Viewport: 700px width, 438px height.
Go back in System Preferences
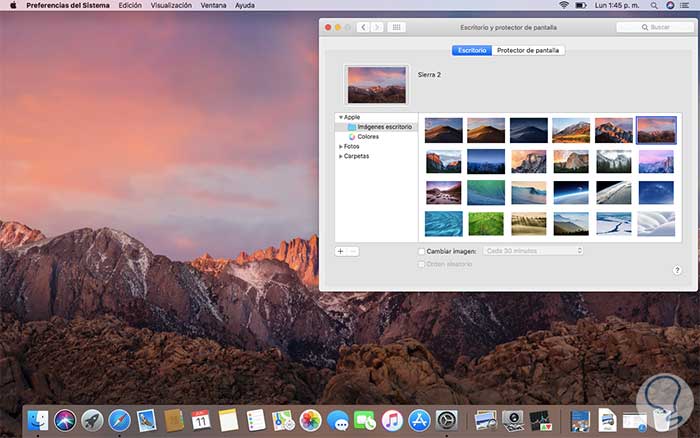[x=363, y=27]
